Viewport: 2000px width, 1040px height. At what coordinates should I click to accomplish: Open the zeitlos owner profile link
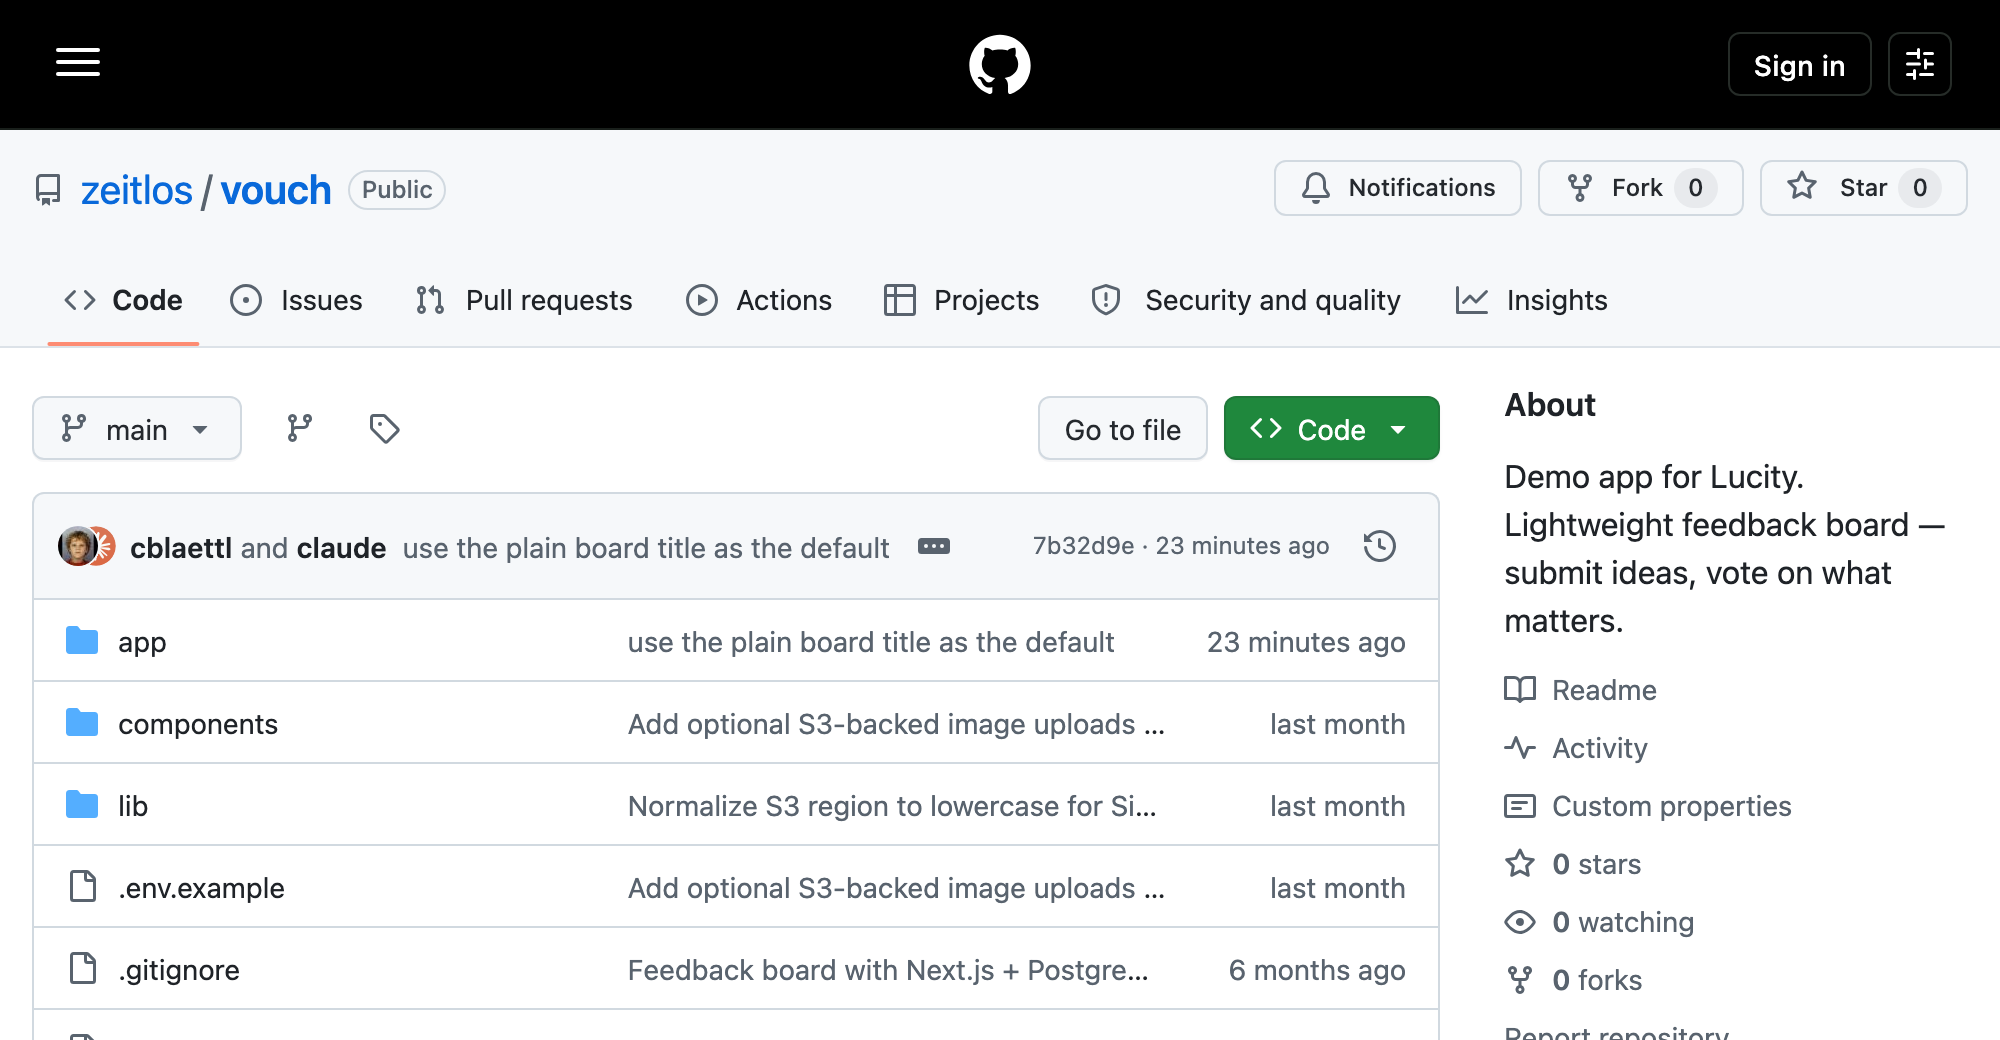136,190
